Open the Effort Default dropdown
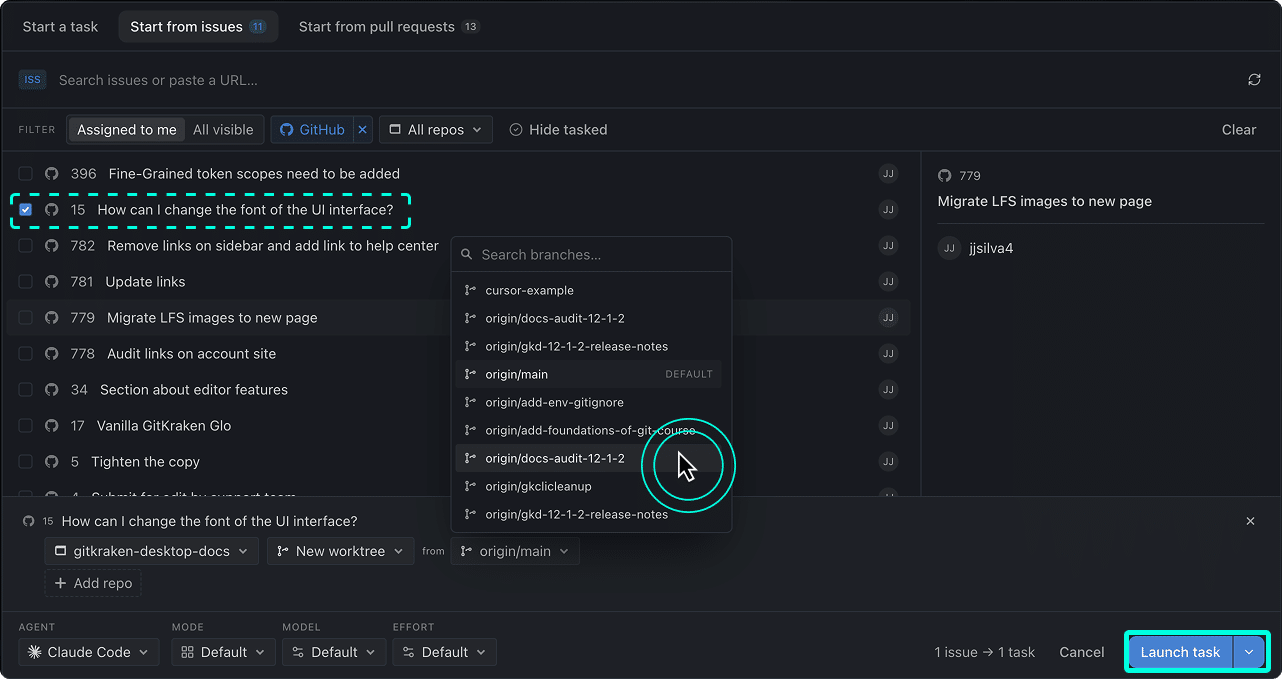Image resolution: width=1282 pixels, height=679 pixels. coord(445,652)
